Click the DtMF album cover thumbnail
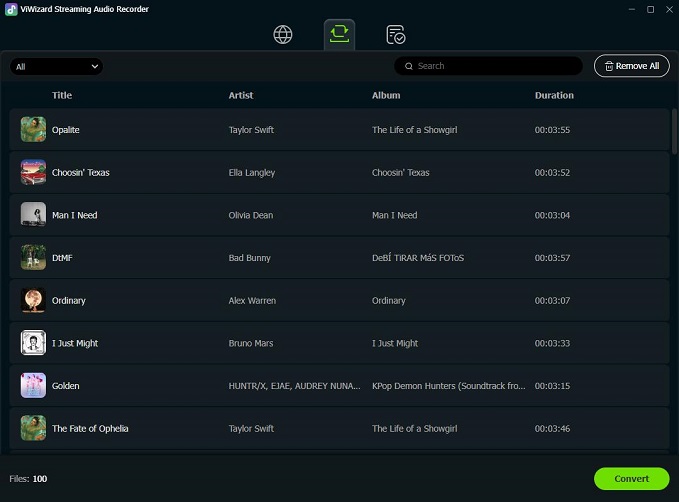The width and height of the screenshot is (679, 502). coord(33,258)
